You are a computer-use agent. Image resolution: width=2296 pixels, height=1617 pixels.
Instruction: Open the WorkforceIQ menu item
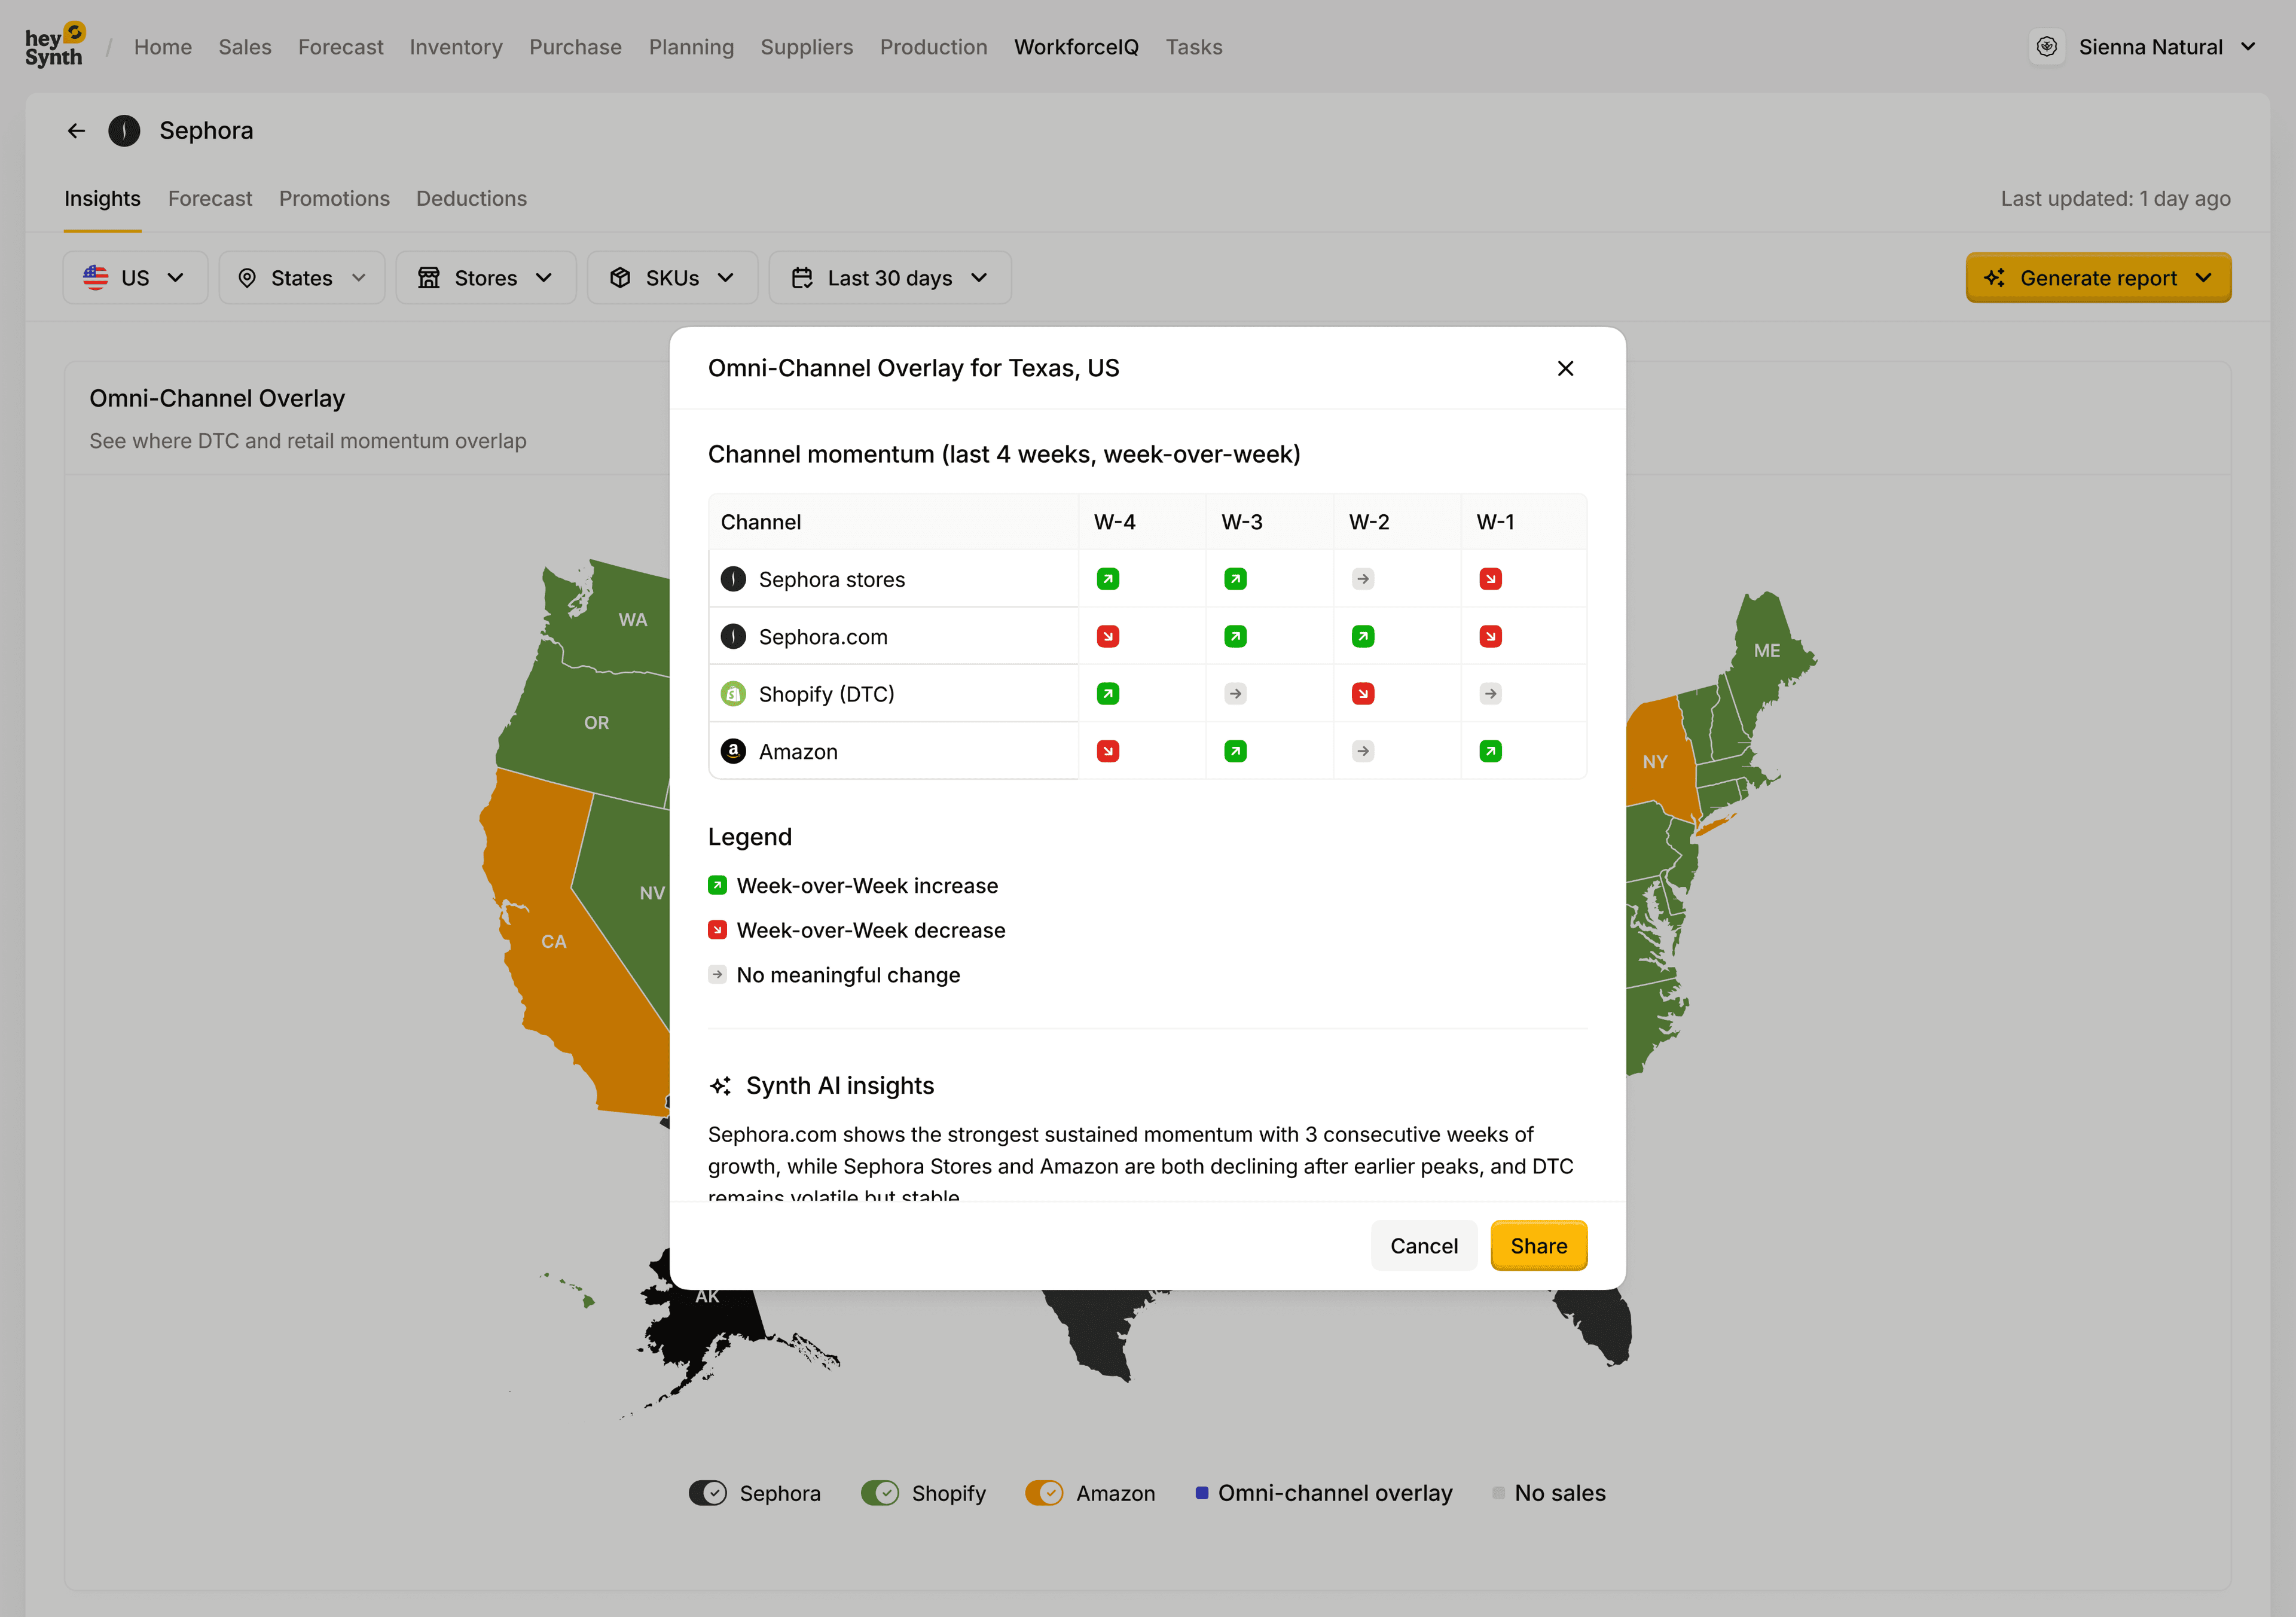coord(1076,46)
